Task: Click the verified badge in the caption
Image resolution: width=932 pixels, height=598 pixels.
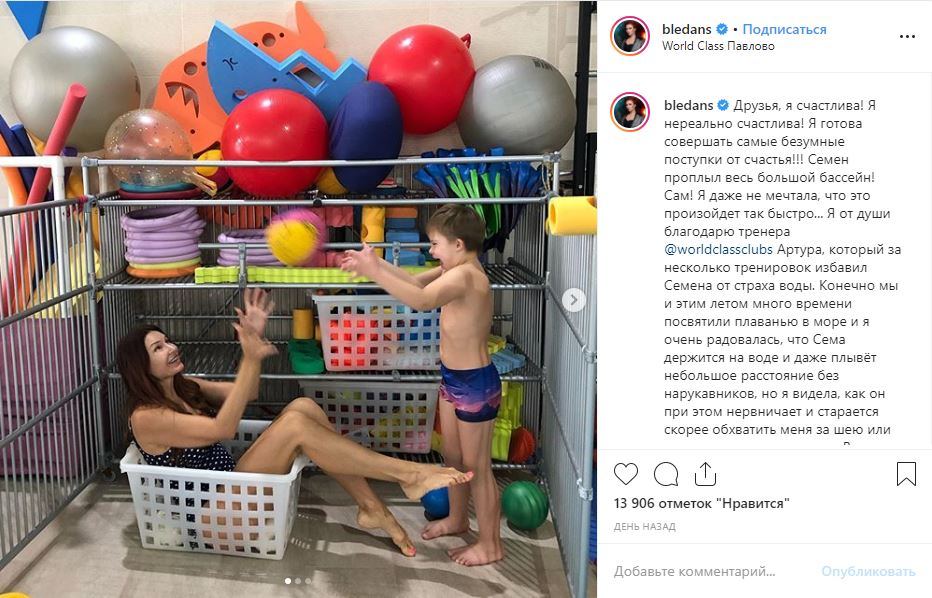Action: (x=723, y=105)
